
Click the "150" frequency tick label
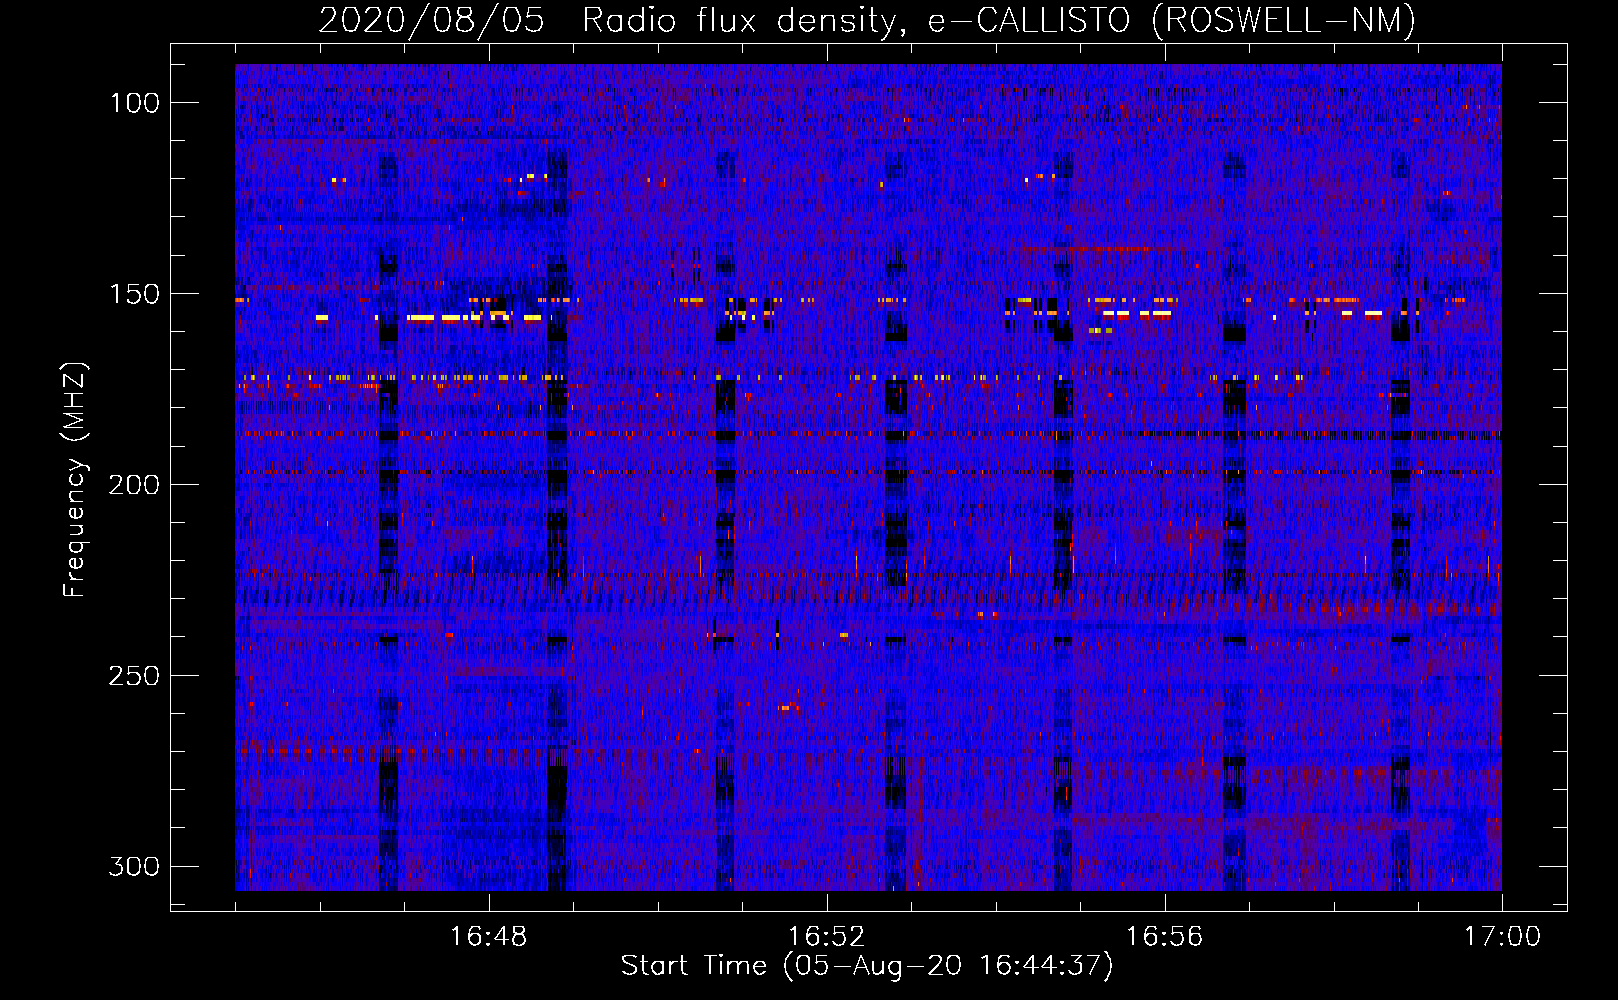click(134, 294)
